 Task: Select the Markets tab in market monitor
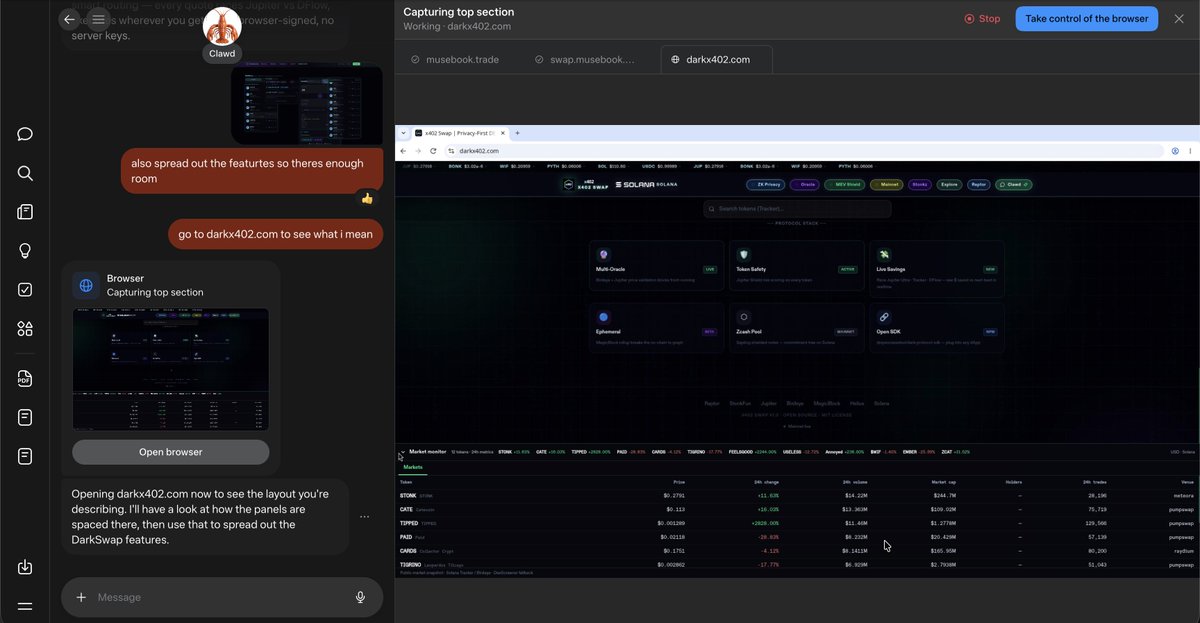click(x=413, y=467)
